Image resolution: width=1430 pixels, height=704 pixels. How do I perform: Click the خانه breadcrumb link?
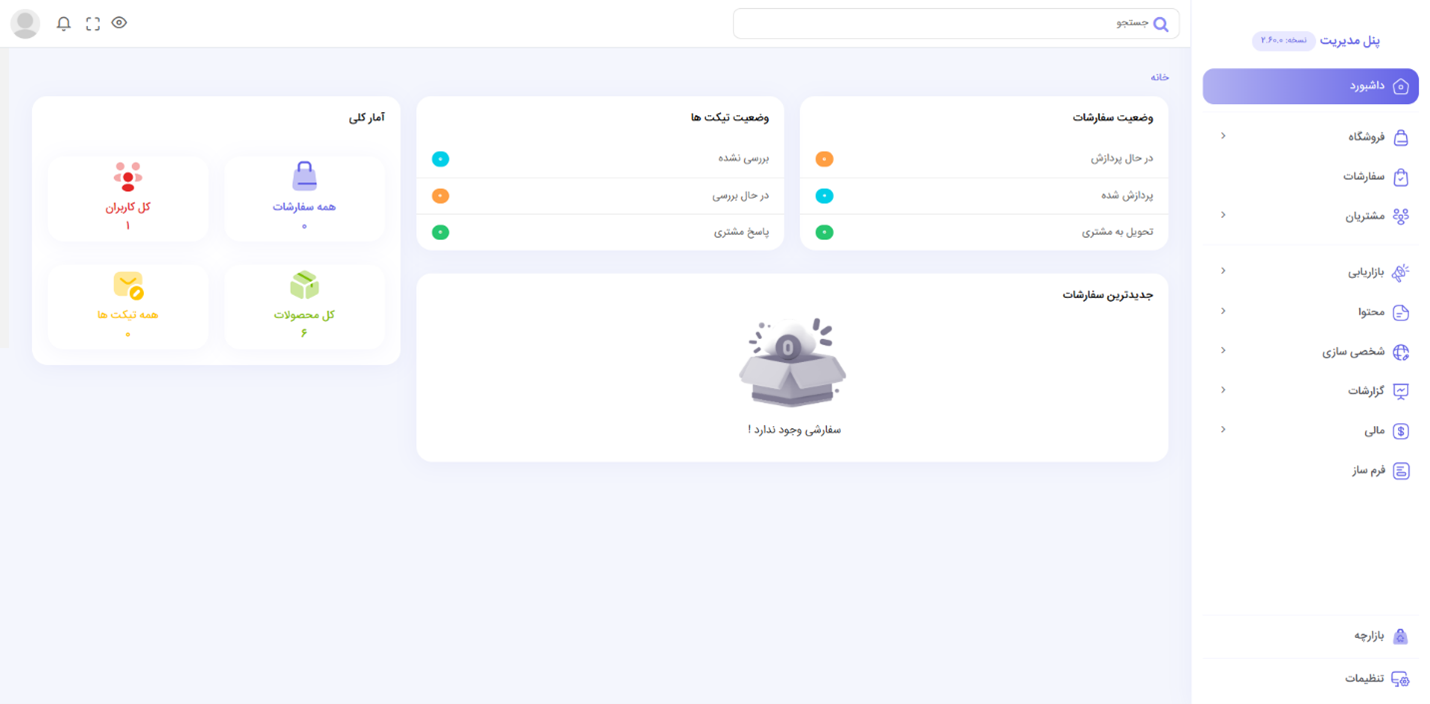pos(1159,77)
